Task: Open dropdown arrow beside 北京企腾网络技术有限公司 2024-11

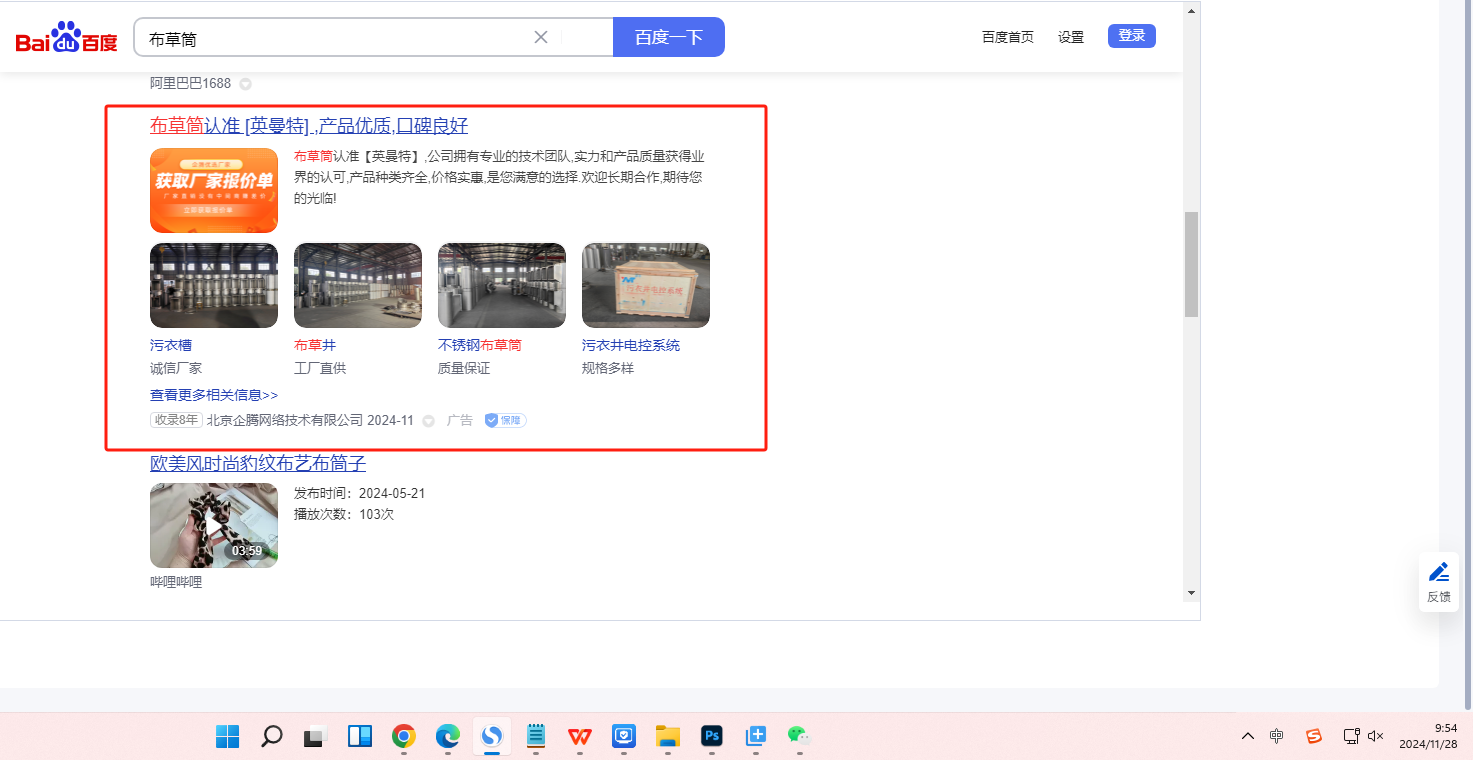Action: 429,421
